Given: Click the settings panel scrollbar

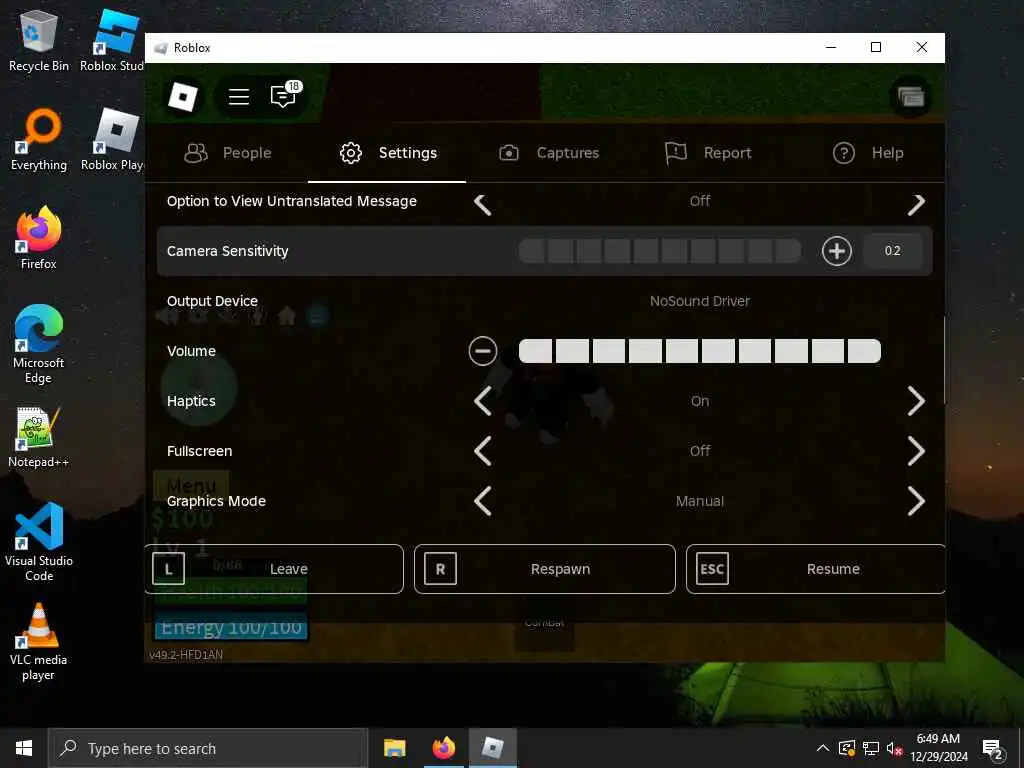Looking at the screenshot, I should coord(944,360).
